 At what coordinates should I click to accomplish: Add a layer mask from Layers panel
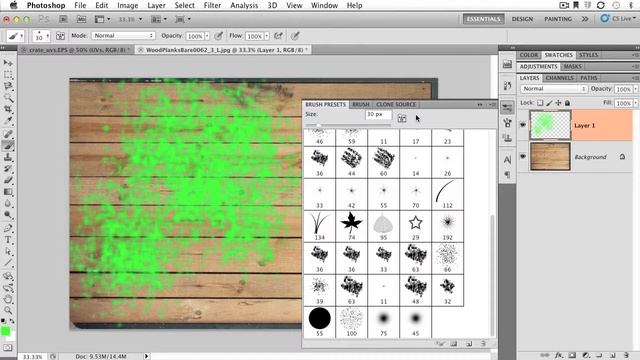(572, 356)
